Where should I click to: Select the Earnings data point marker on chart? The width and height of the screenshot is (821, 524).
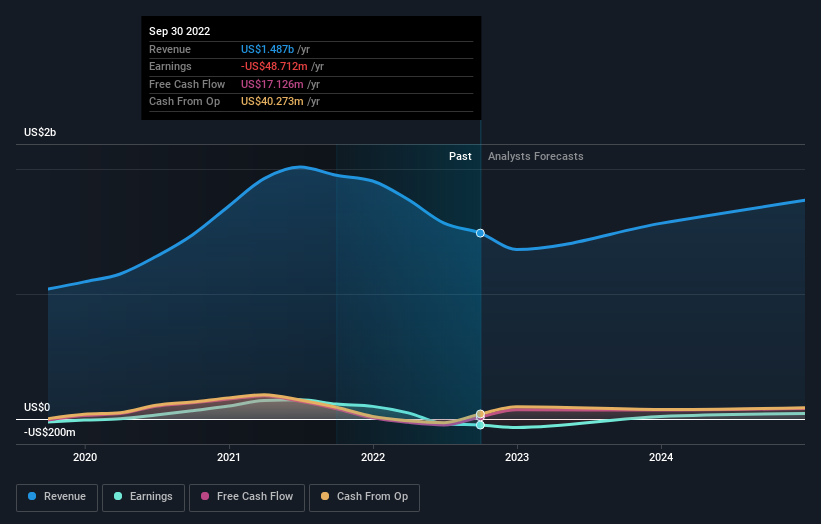(x=480, y=425)
